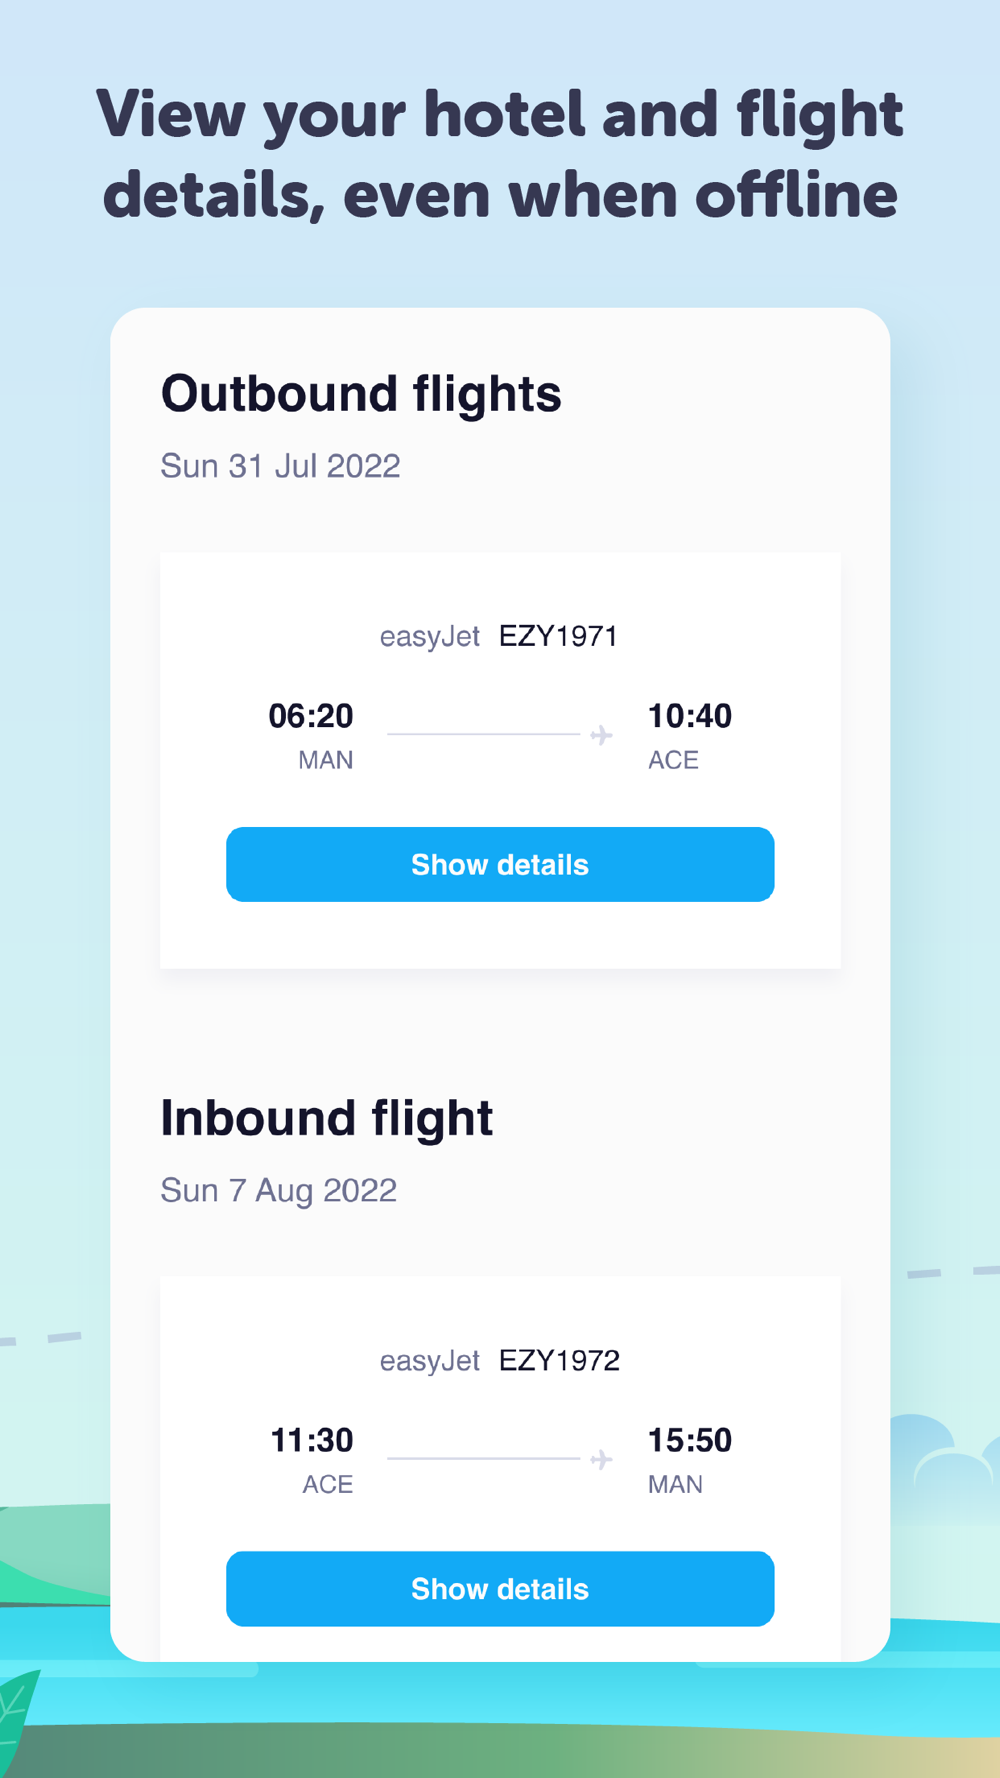Tap outbound easyJet airline label
This screenshot has width=1000, height=1778.
pyautogui.click(x=430, y=636)
